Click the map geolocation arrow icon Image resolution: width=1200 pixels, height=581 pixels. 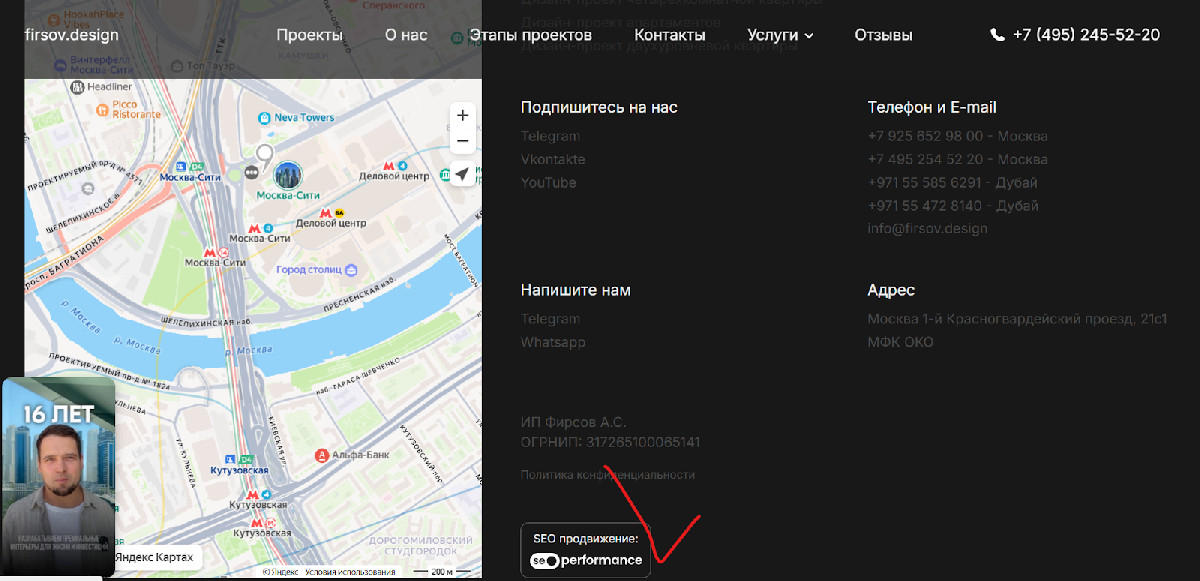(x=462, y=175)
